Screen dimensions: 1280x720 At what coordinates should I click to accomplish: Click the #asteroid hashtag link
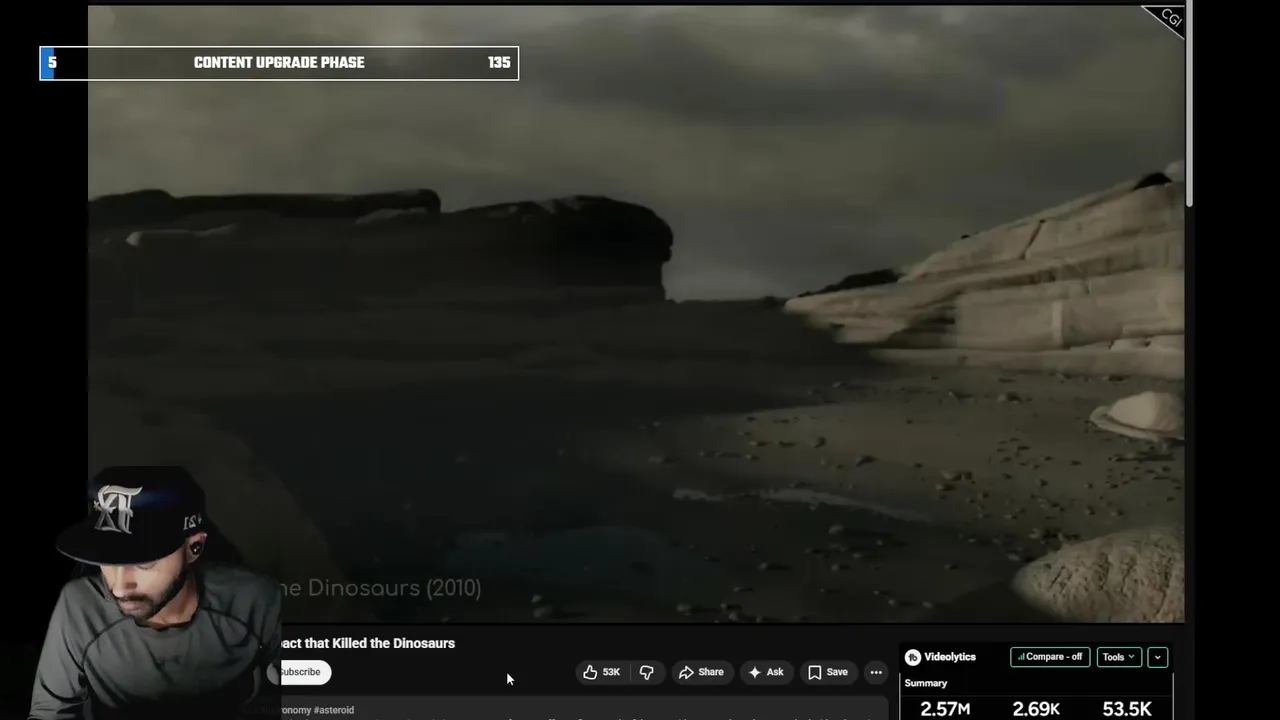coord(333,710)
